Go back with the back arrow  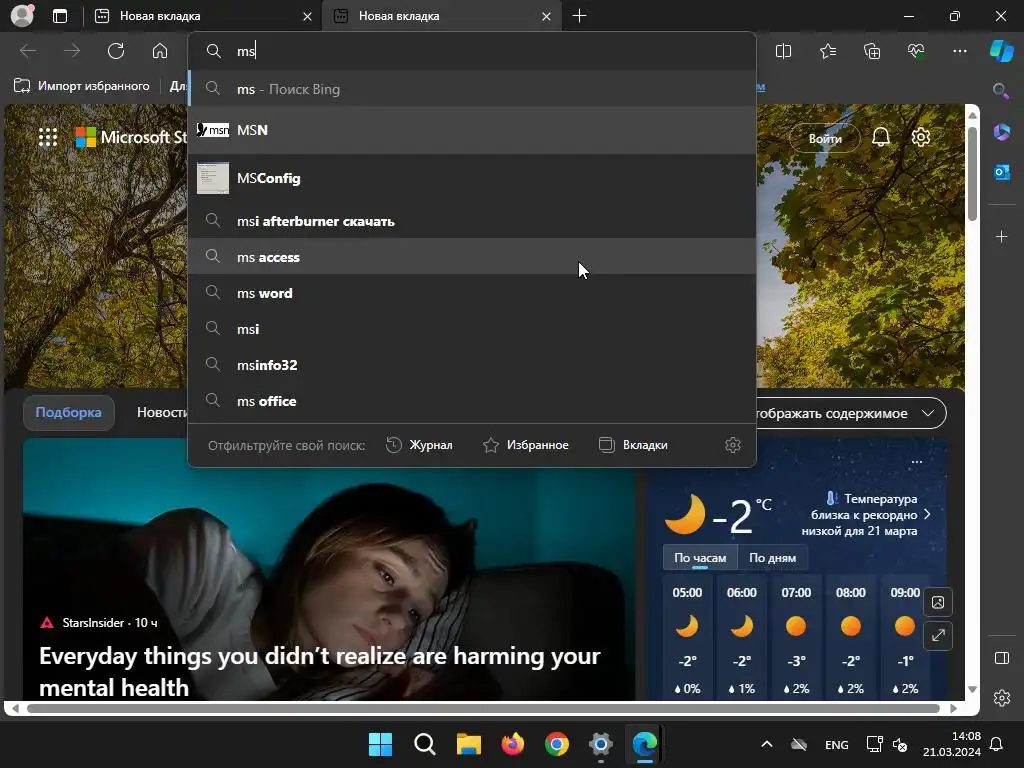28,51
